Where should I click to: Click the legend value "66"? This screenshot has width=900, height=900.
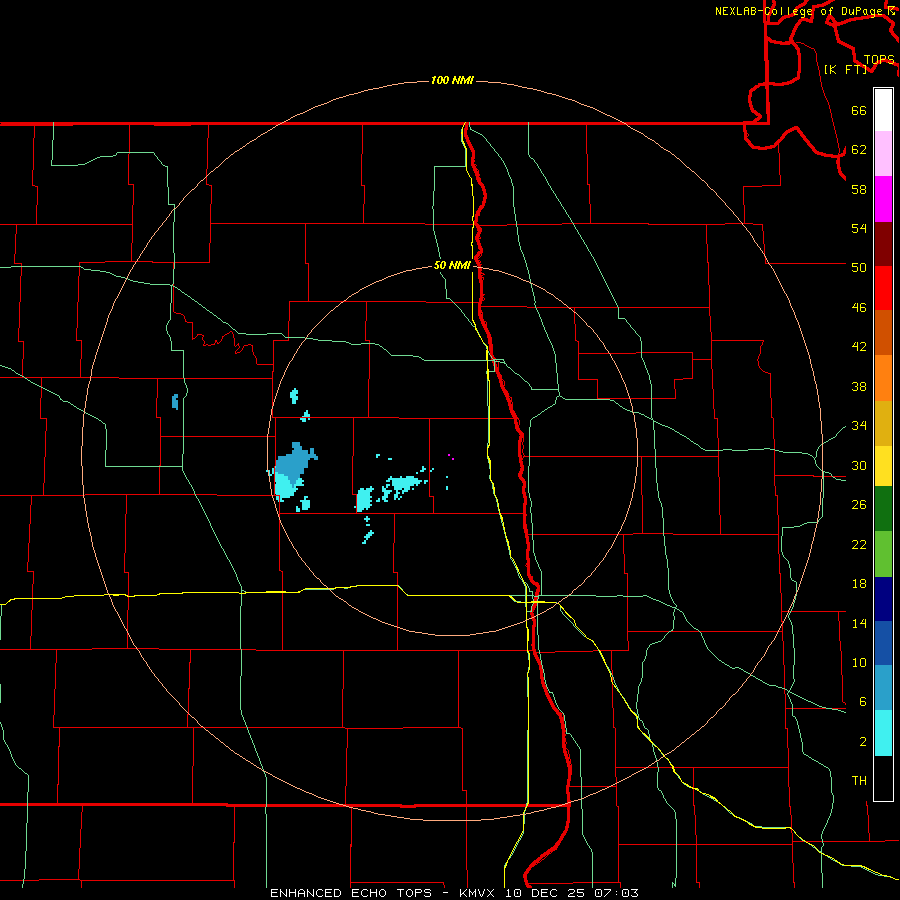pos(859,110)
